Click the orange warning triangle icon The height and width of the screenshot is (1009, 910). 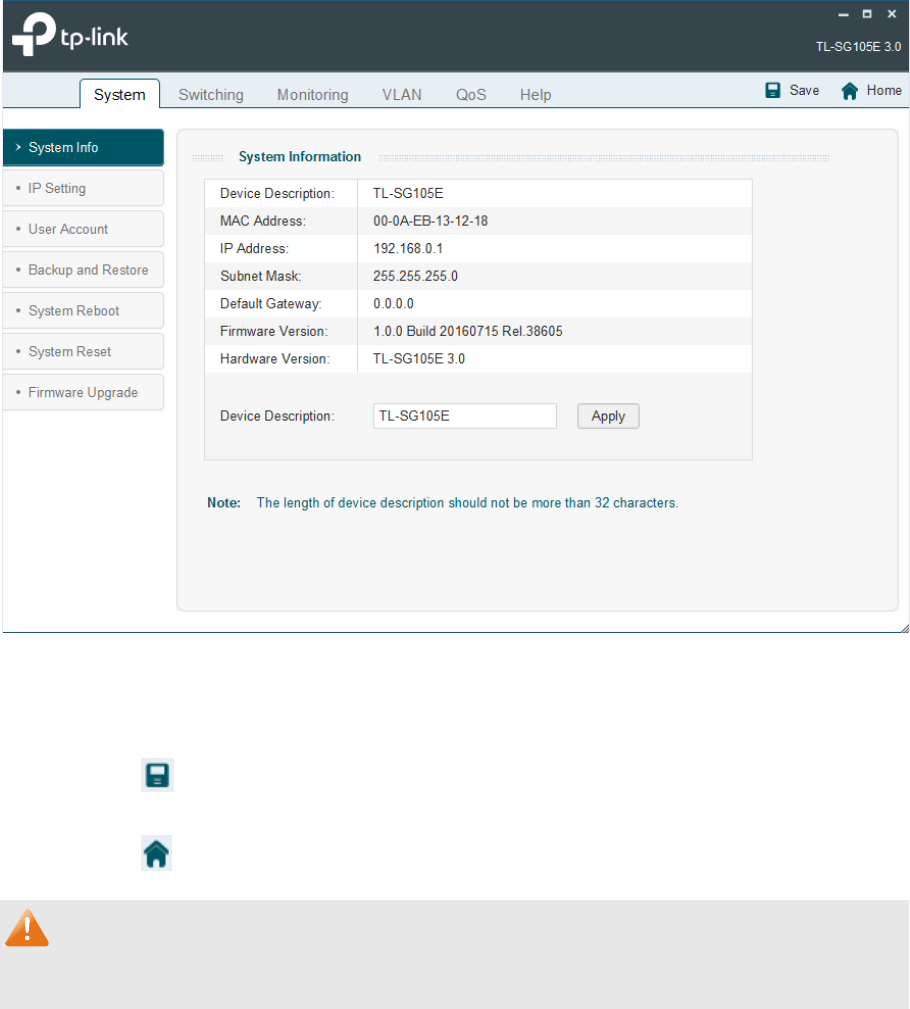[27, 928]
